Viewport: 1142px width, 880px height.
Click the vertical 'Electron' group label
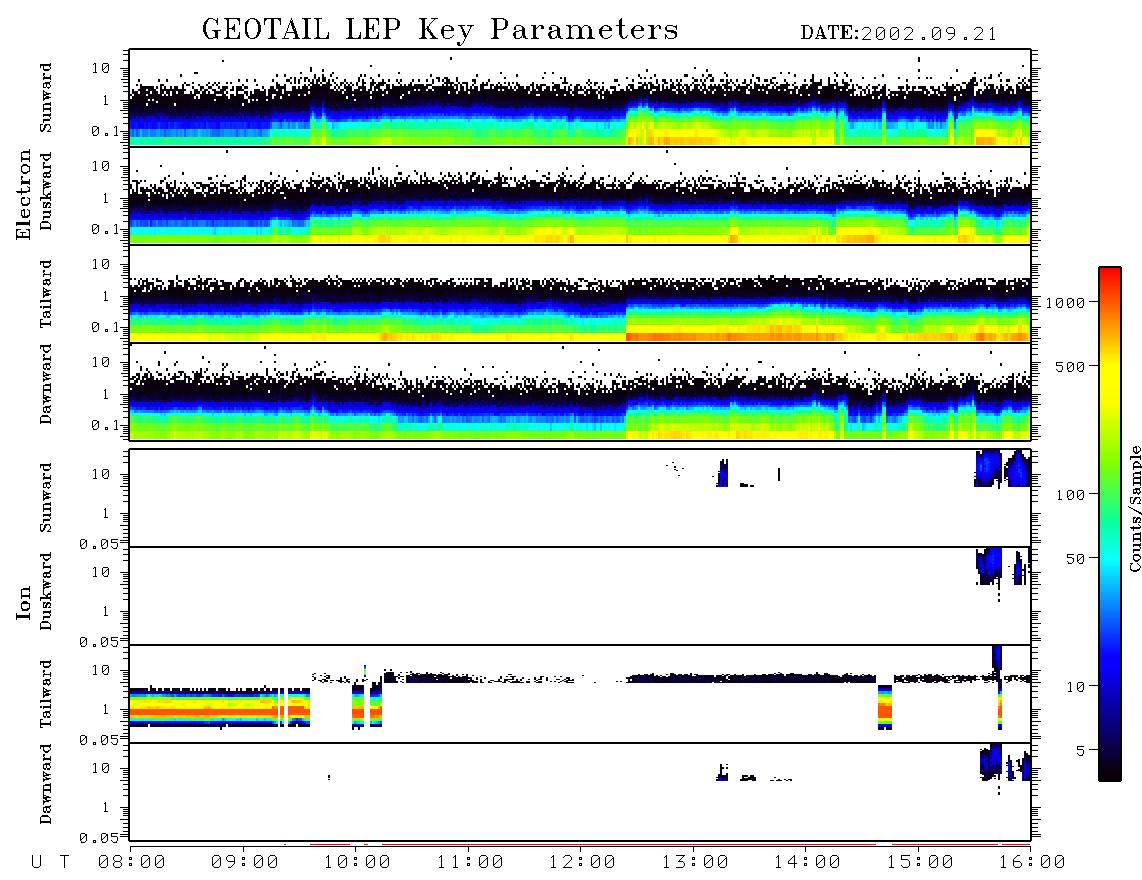[23, 194]
